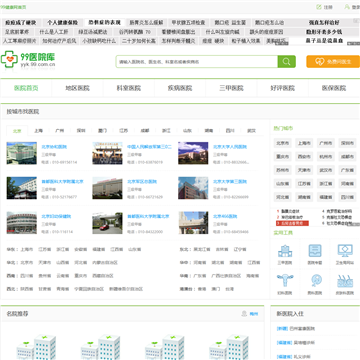Image resolution: width=360 pixels, height=360 pixels.
Task: Select the 男科医院 male symbol icon
Action: (x=315, y=280)
